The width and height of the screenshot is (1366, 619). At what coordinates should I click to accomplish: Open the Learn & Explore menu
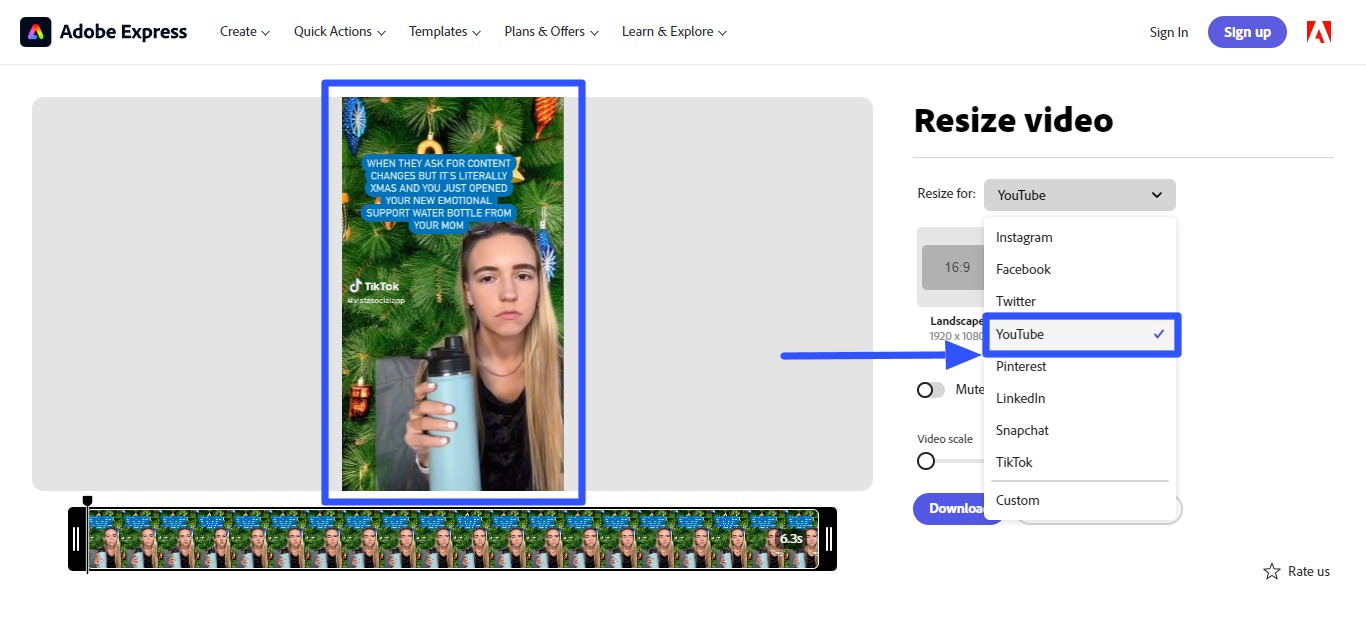[672, 31]
